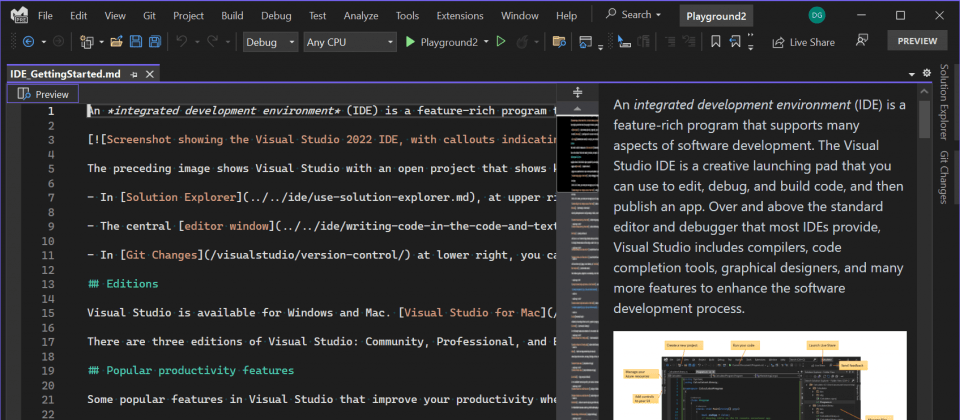Click the cursor selection toolbar icon
This screenshot has width=960, height=420.
pos(624,42)
